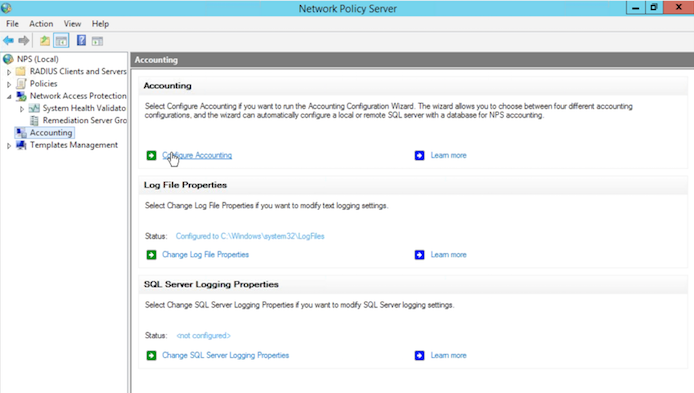
Task: Expand the Policies tree node
Action: [x=9, y=84]
